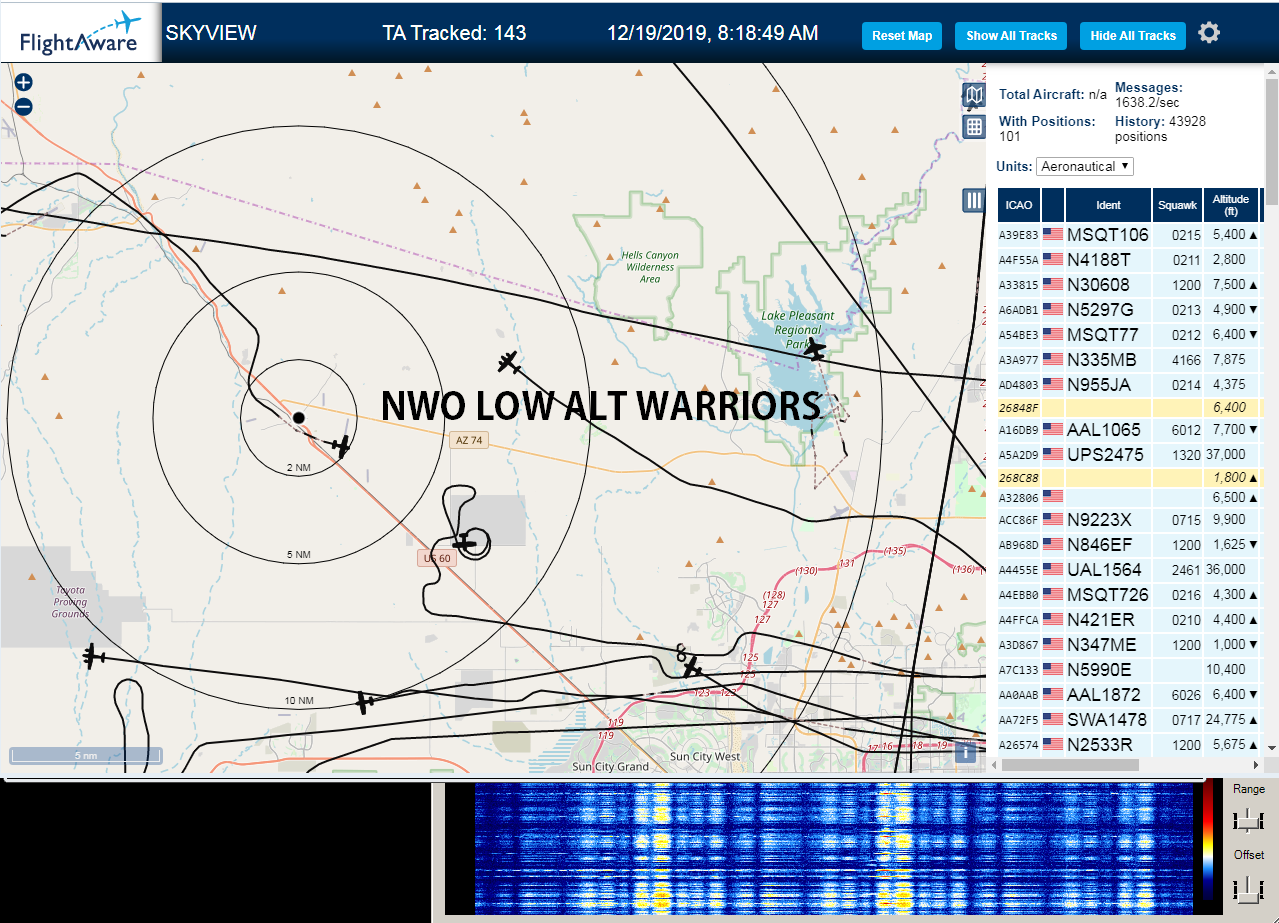Select the AAL1065 row

1130,430
